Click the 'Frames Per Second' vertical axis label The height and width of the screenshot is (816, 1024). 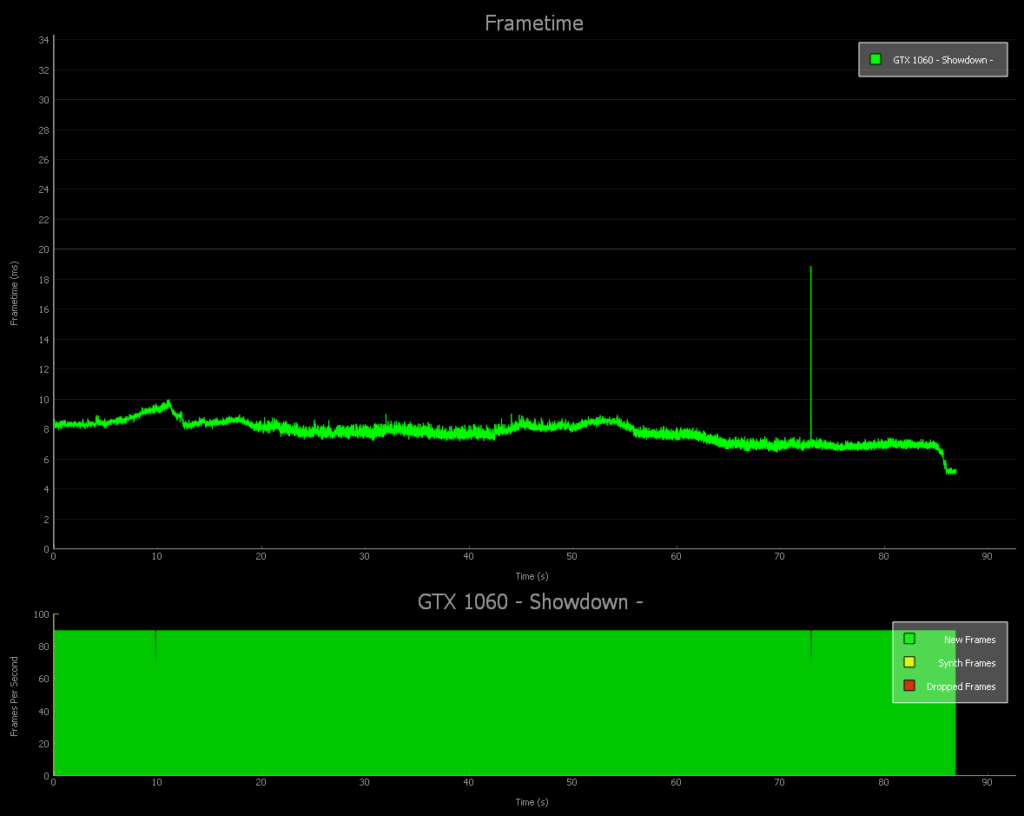click(x=15, y=697)
